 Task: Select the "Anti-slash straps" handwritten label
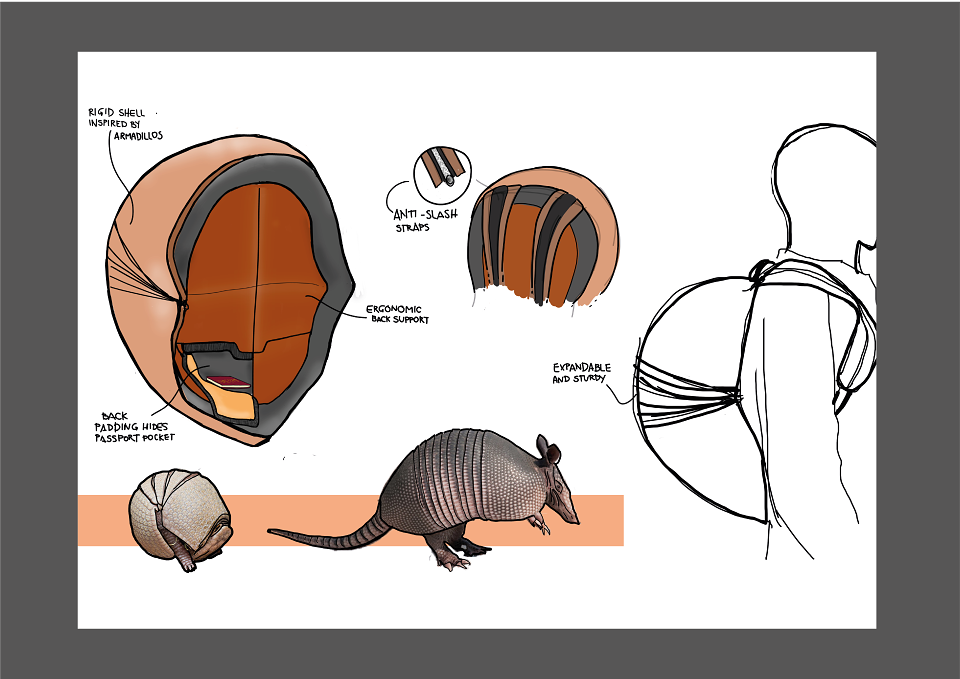[x=424, y=220]
